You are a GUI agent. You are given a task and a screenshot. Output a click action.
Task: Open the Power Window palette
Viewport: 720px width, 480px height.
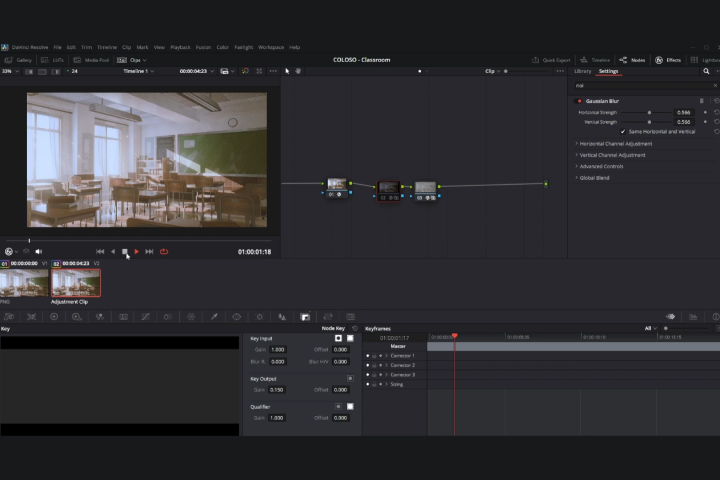(236, 316)
